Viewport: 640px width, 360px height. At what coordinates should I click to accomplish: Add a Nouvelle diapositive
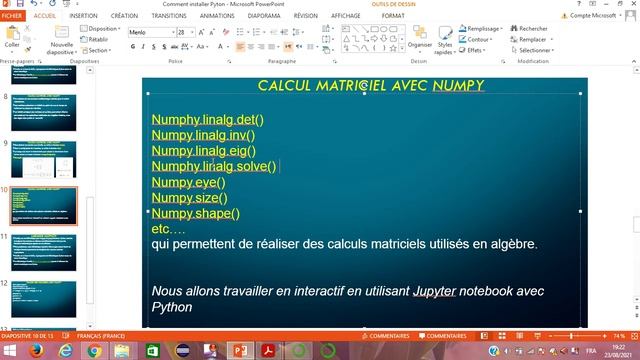click(x=62, y=40)
